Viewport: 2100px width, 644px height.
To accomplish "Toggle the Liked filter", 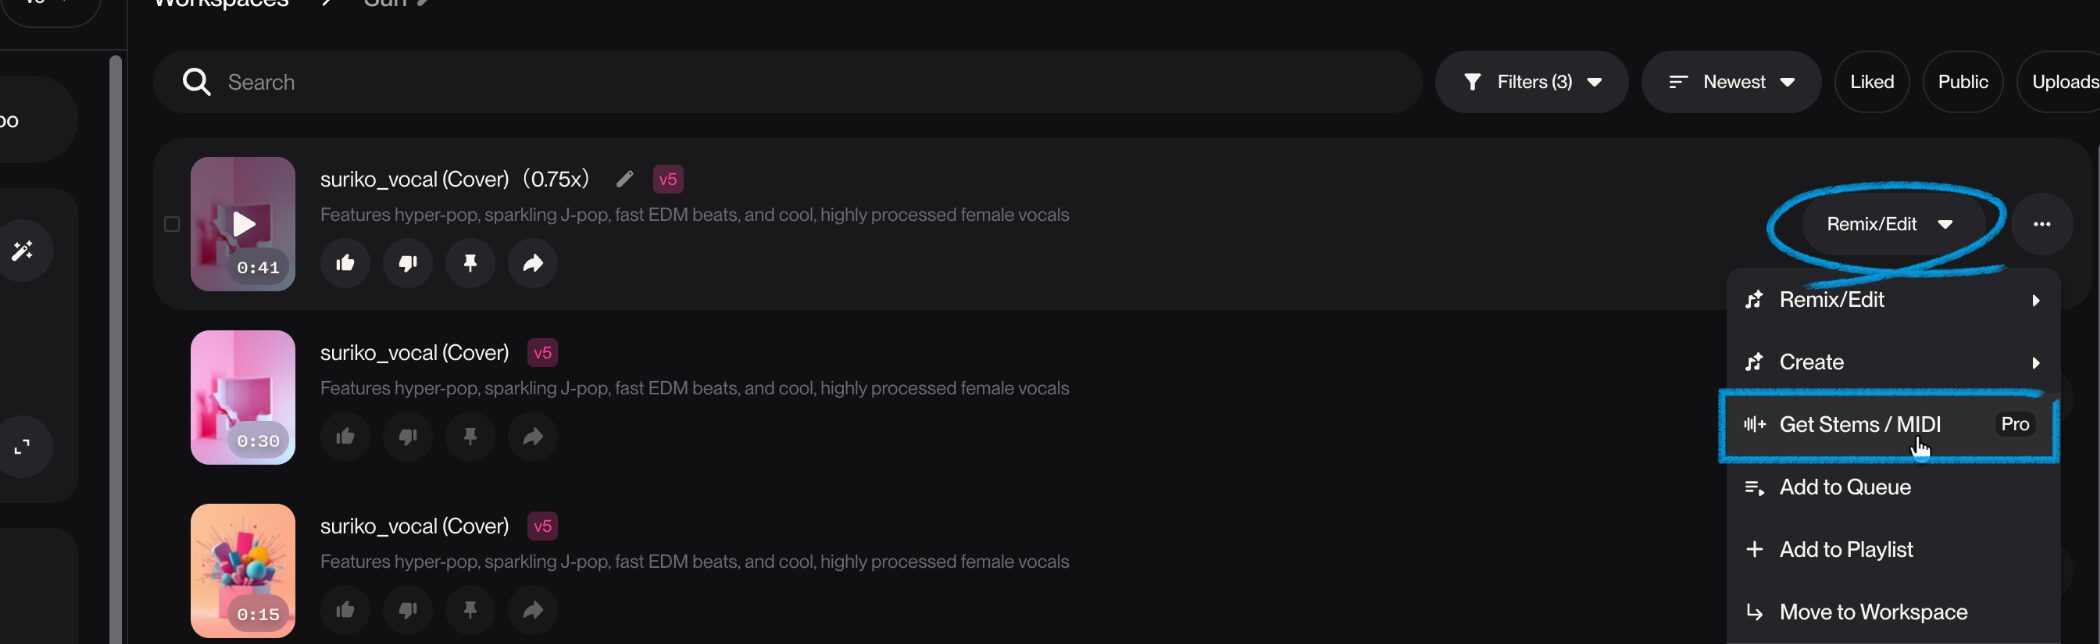I will tap(1871, 82).
